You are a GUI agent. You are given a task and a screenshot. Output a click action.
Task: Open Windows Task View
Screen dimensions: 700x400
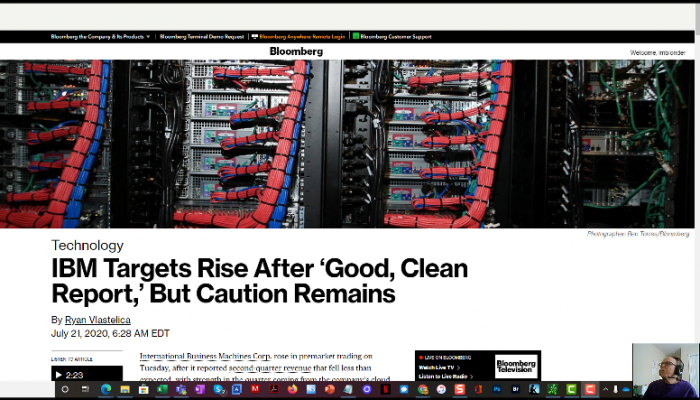point(85,389)
